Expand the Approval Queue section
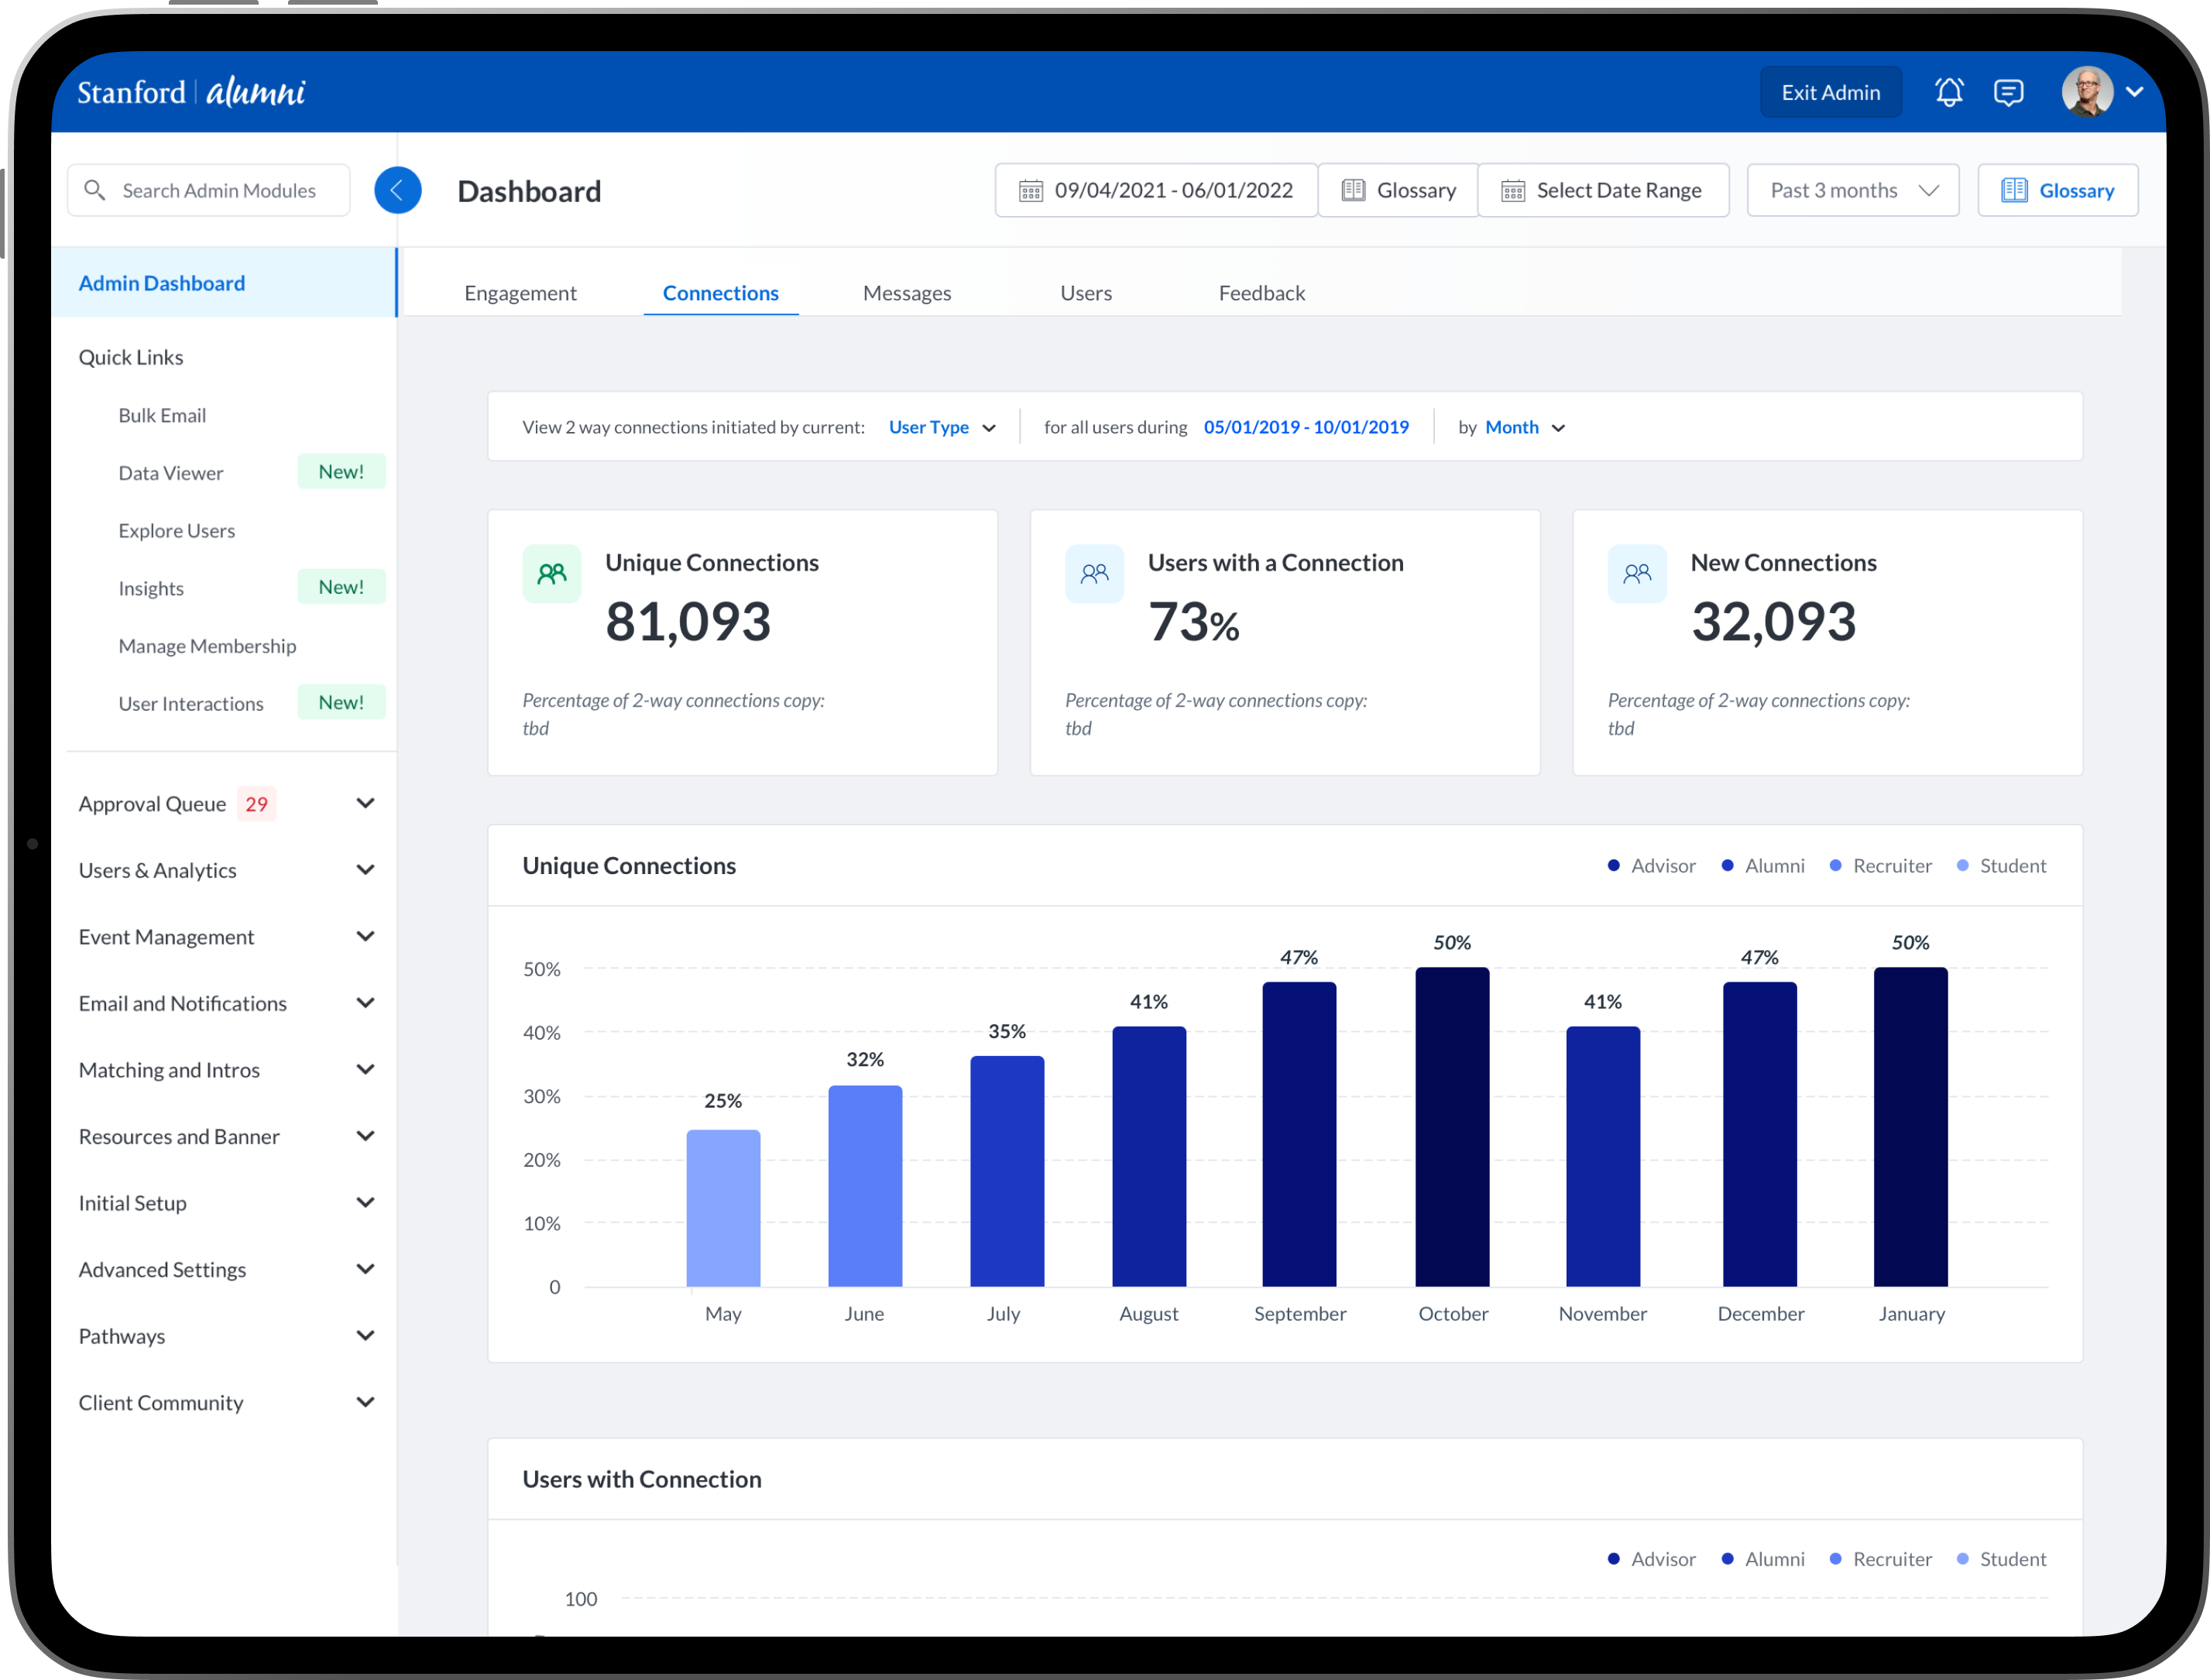Viewport: 2210px width, 1680px height. [365, 804]
